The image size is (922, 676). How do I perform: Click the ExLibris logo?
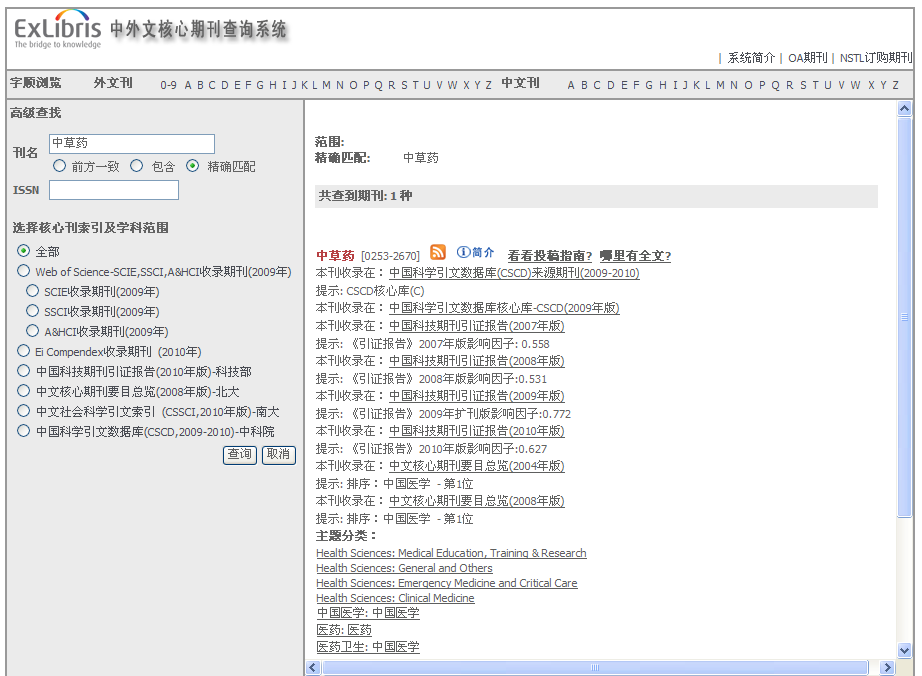pyautogui.click(x=58, y=29)
